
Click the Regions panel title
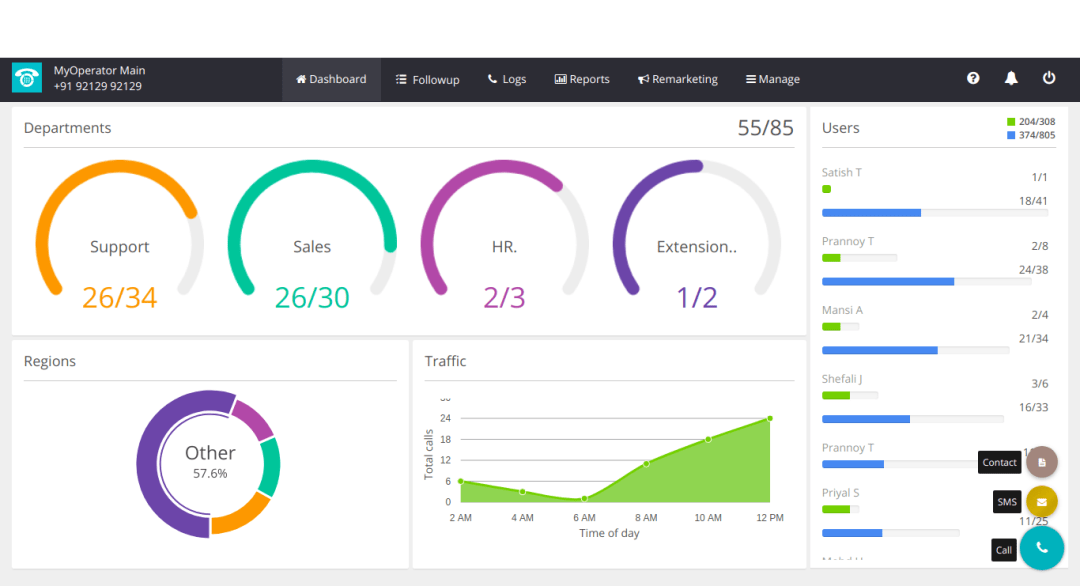(50, 362)
